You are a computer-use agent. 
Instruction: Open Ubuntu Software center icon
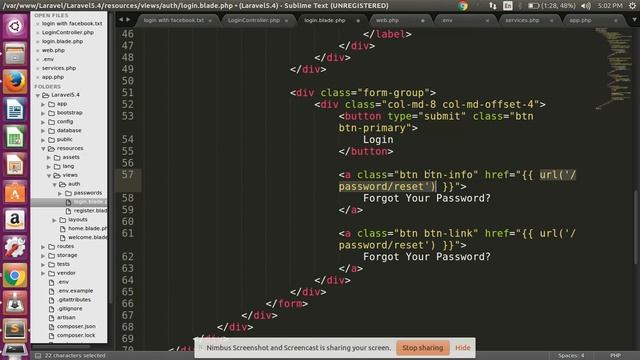pyautogui.click(x=15, y=192)
